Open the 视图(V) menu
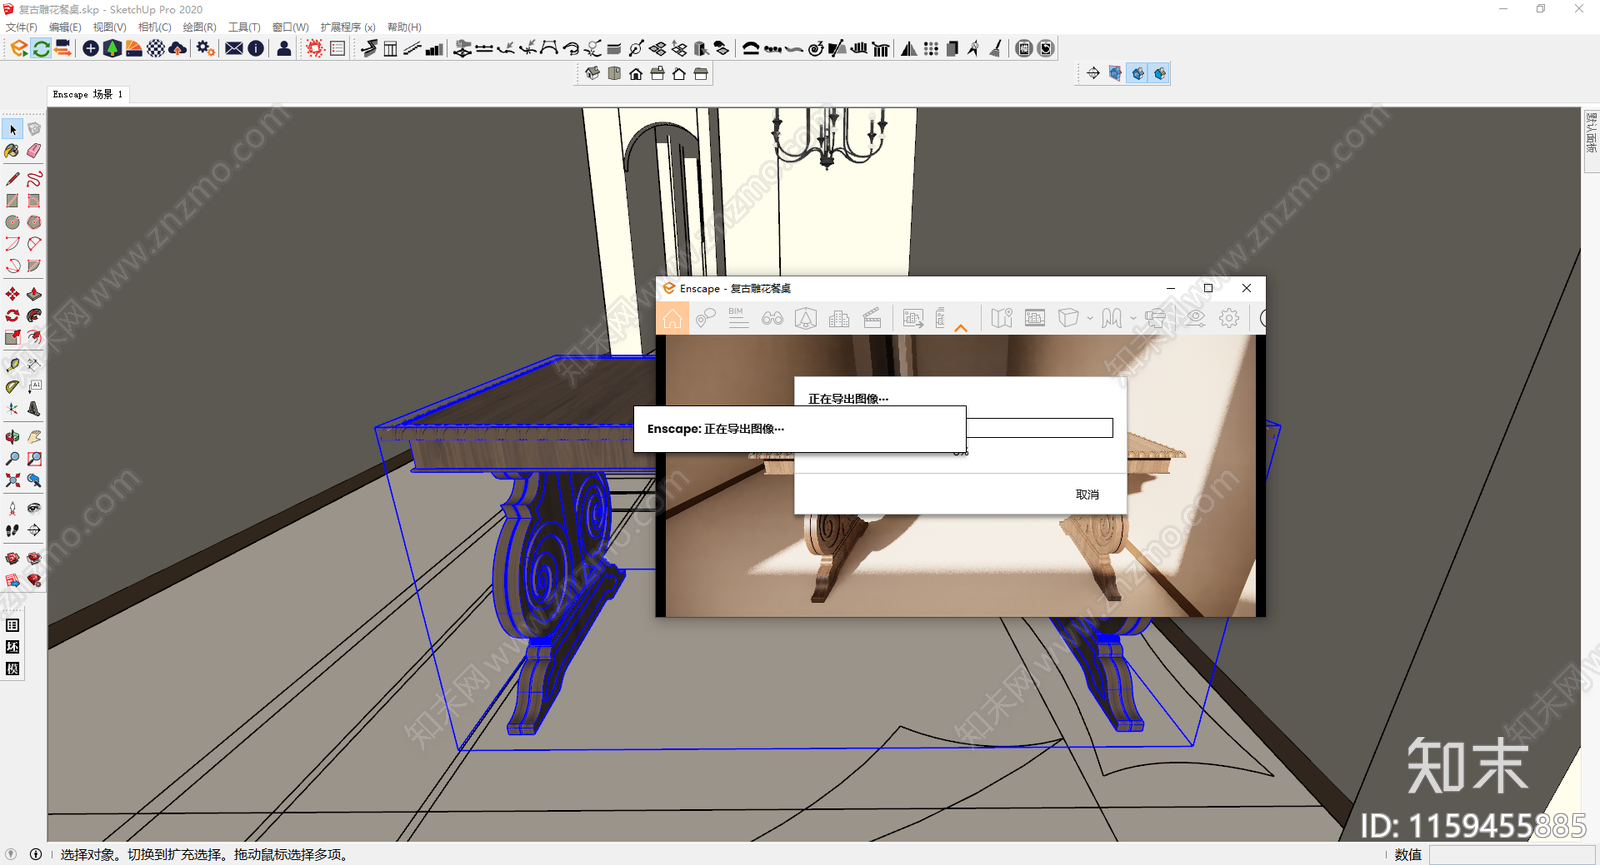 (109, 27)
